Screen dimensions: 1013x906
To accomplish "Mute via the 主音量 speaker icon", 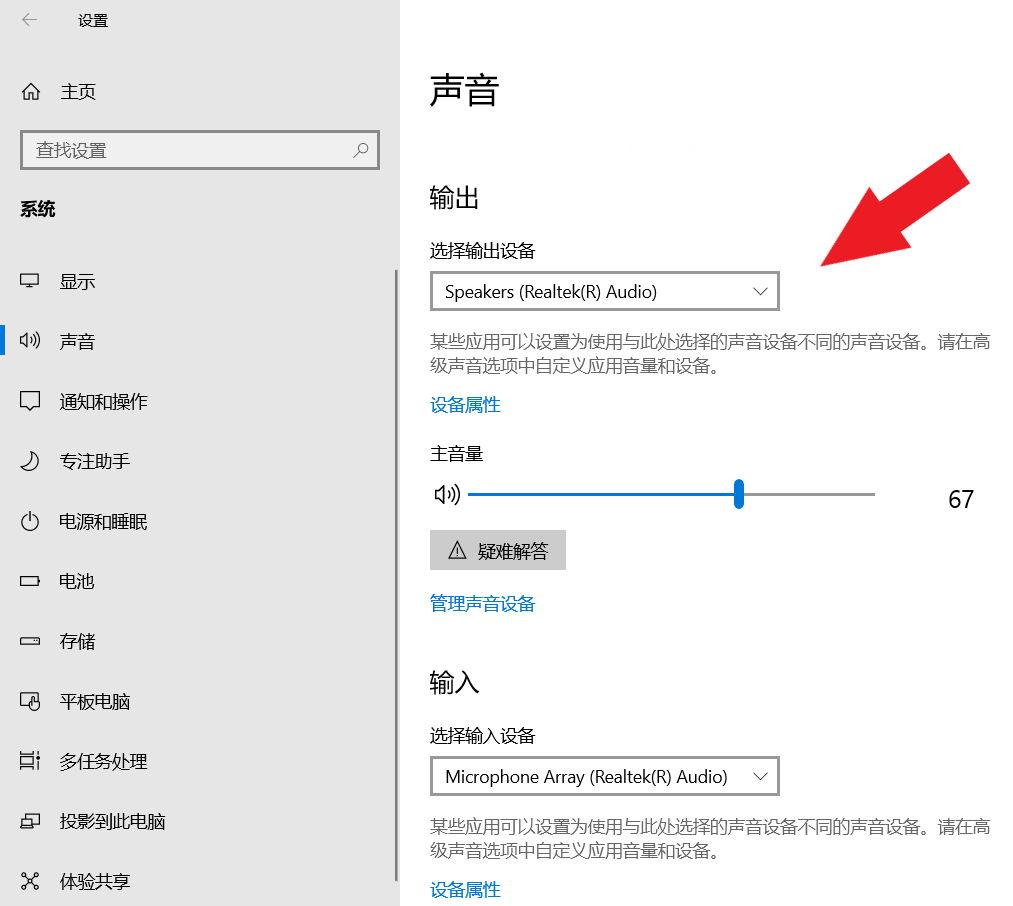I will (x=446, y=494).
